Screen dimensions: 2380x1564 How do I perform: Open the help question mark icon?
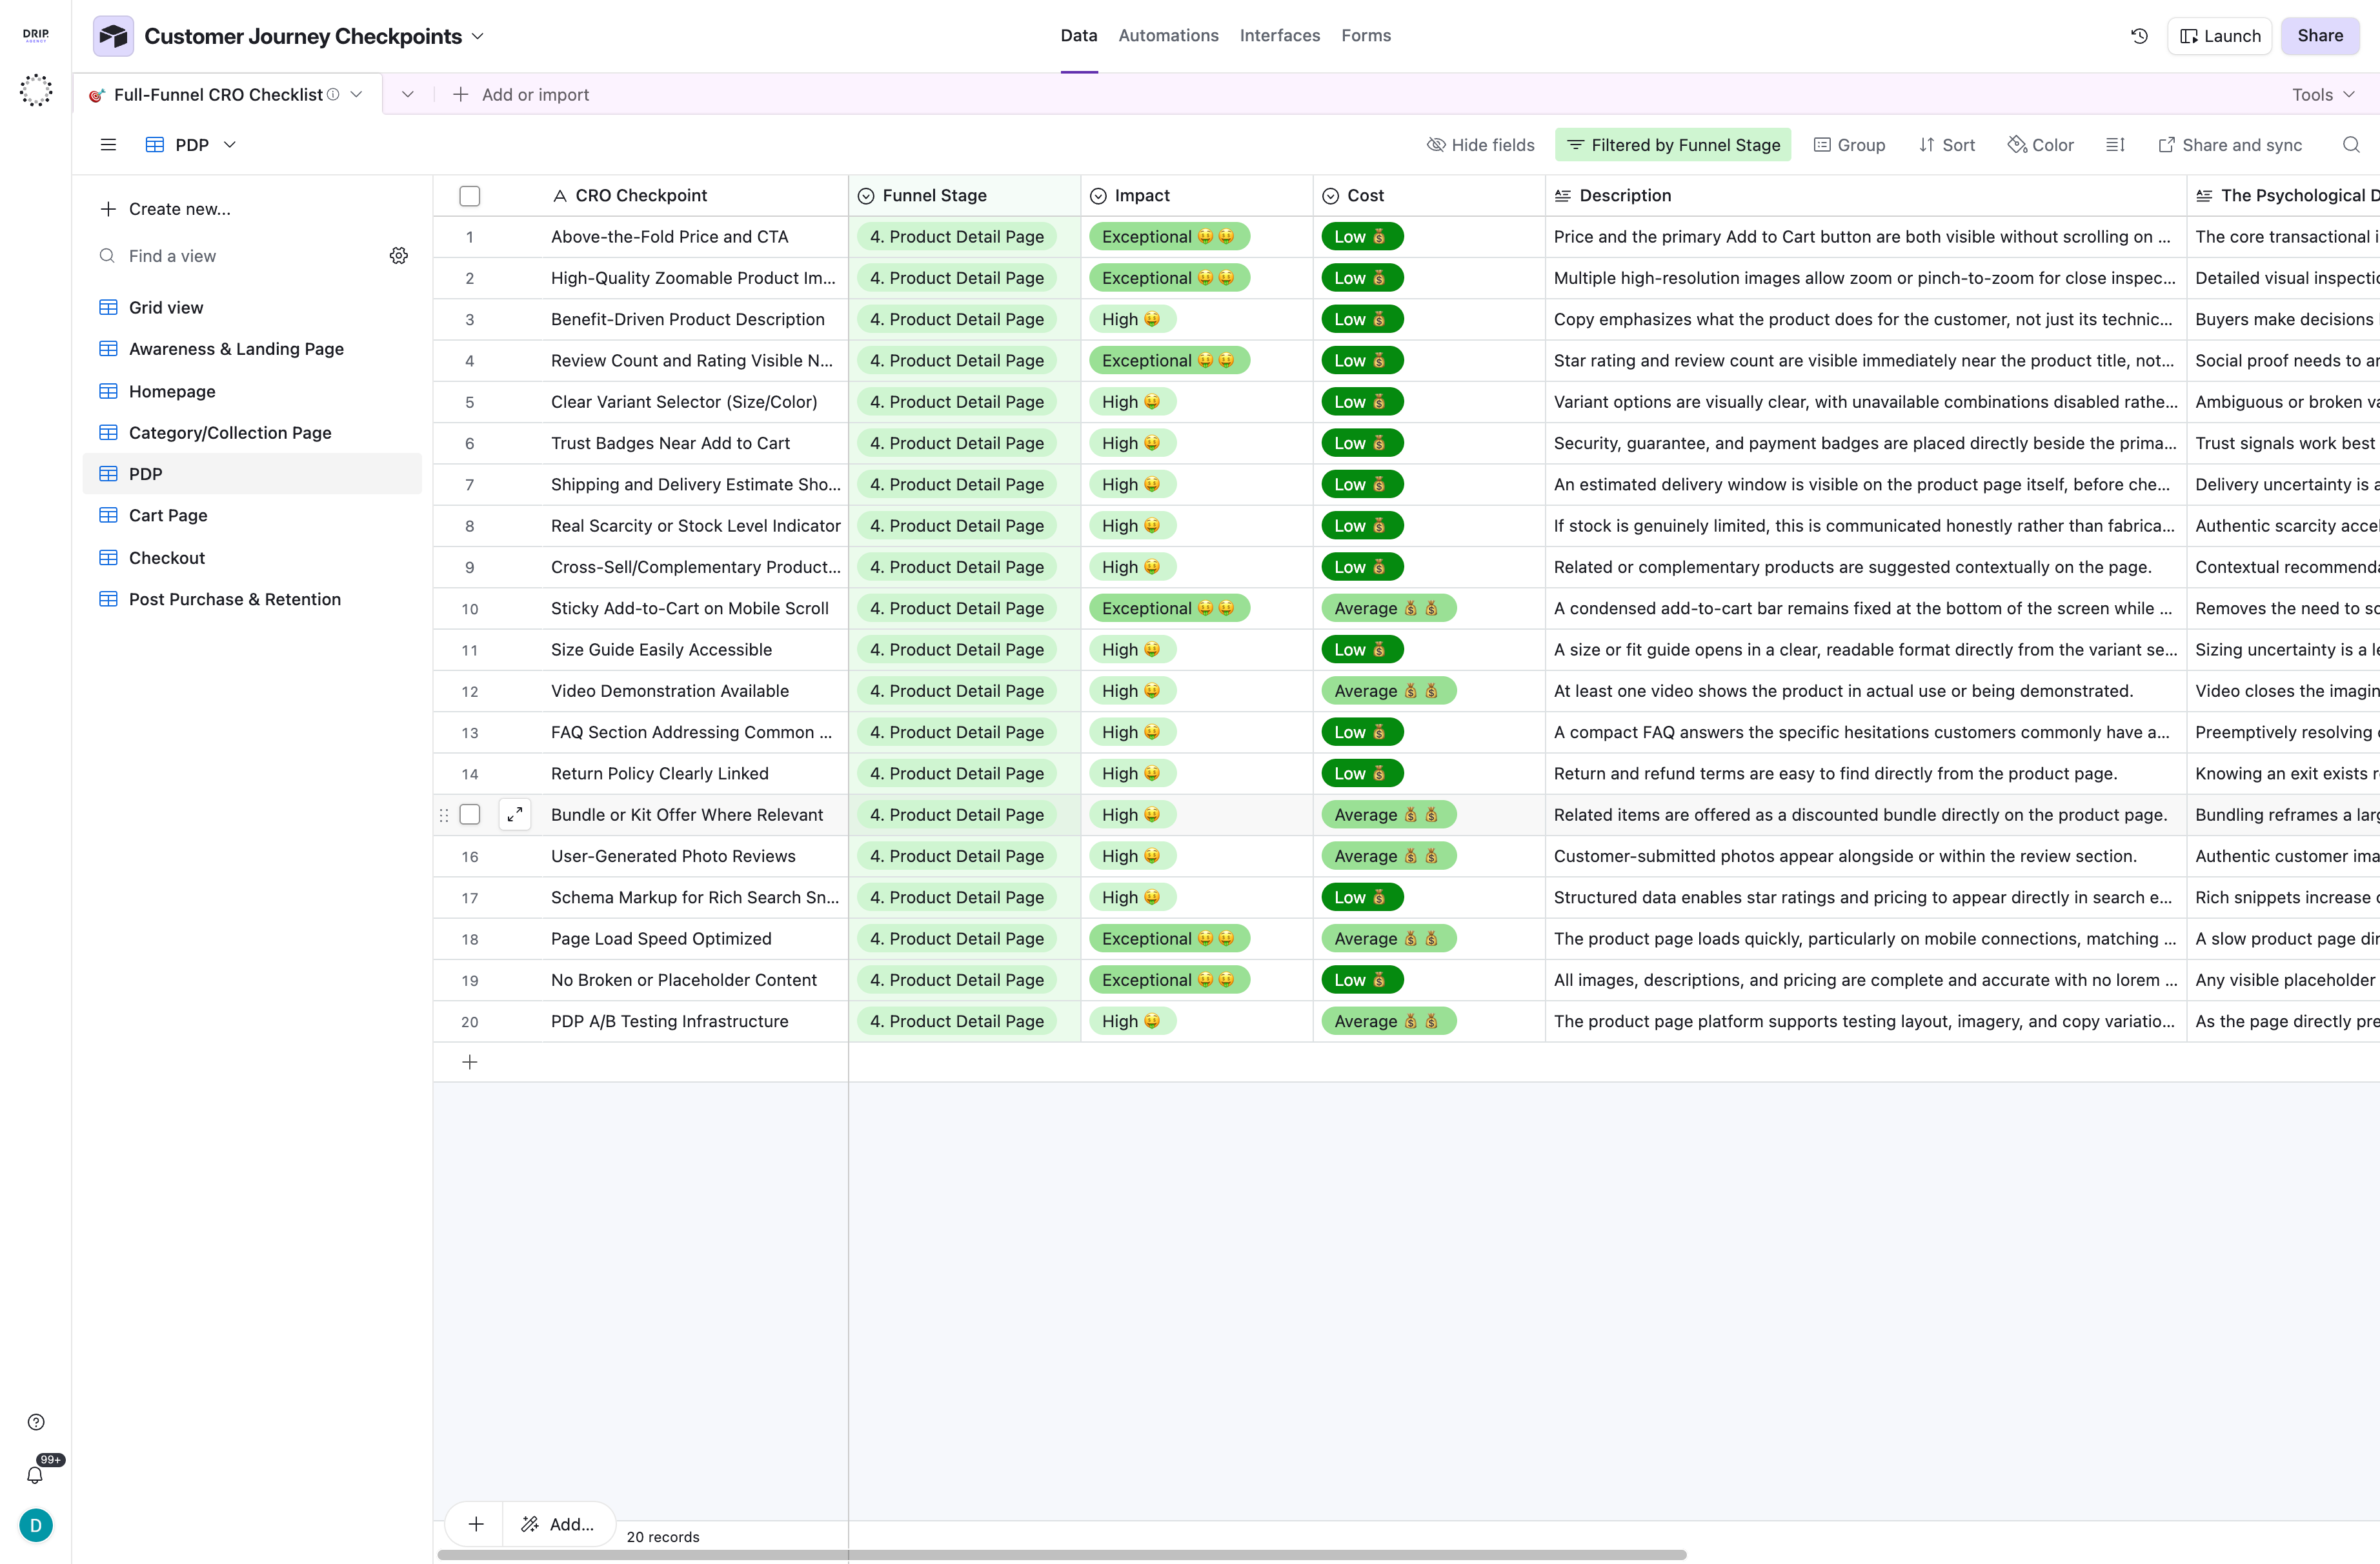click(x=36, y=1422)
